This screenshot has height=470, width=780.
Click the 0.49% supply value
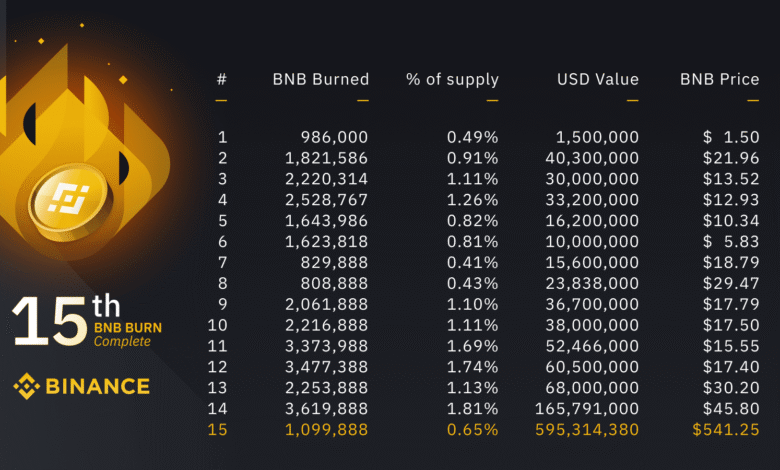coord(473,137)
